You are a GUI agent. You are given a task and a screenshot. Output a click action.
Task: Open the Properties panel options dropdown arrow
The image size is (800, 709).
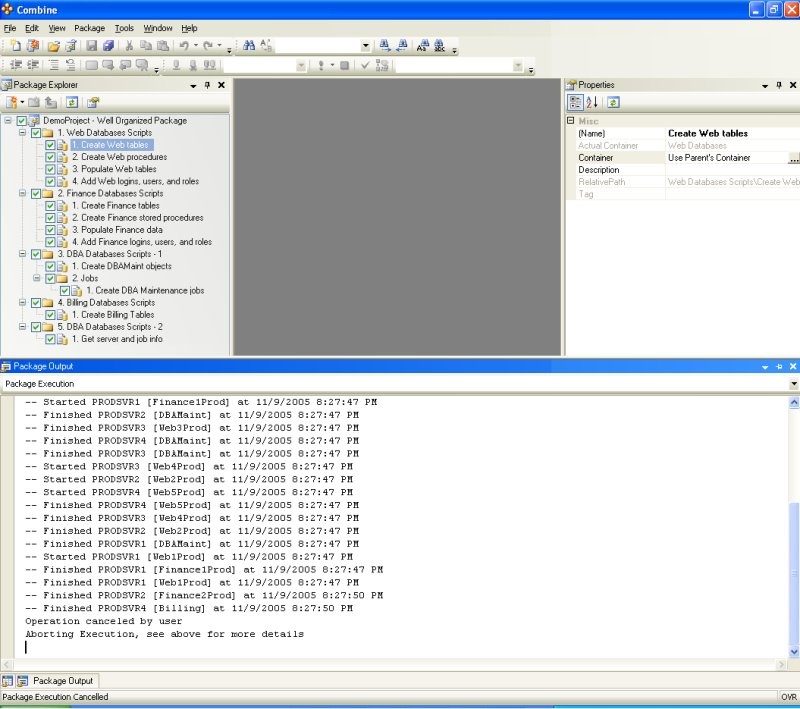click(x=765, y=86)
